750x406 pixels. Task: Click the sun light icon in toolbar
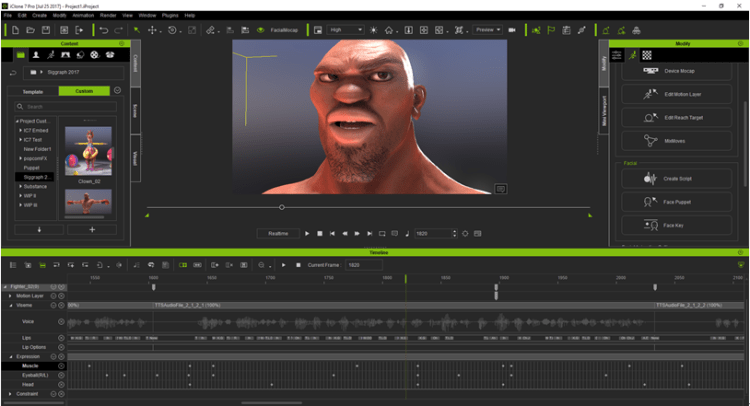(x=374, y=30)
